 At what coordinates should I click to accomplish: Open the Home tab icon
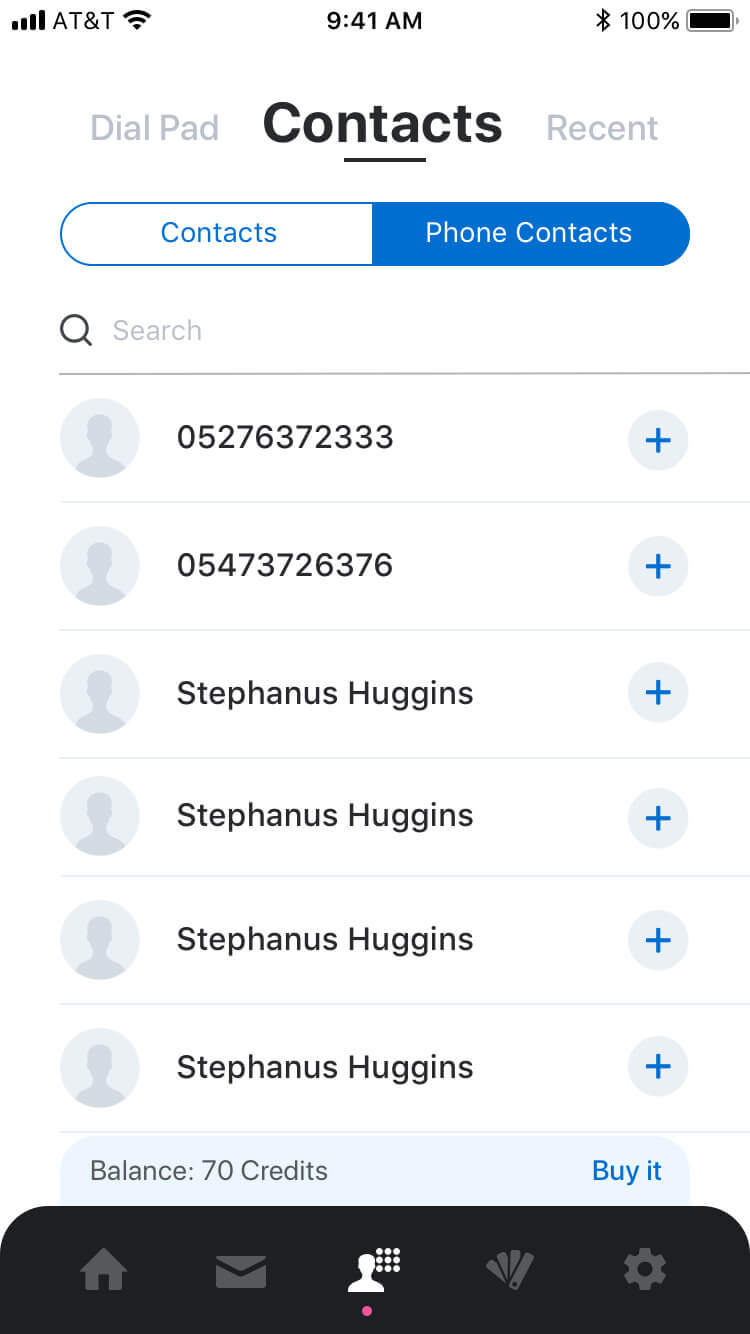pos(104,1271)
